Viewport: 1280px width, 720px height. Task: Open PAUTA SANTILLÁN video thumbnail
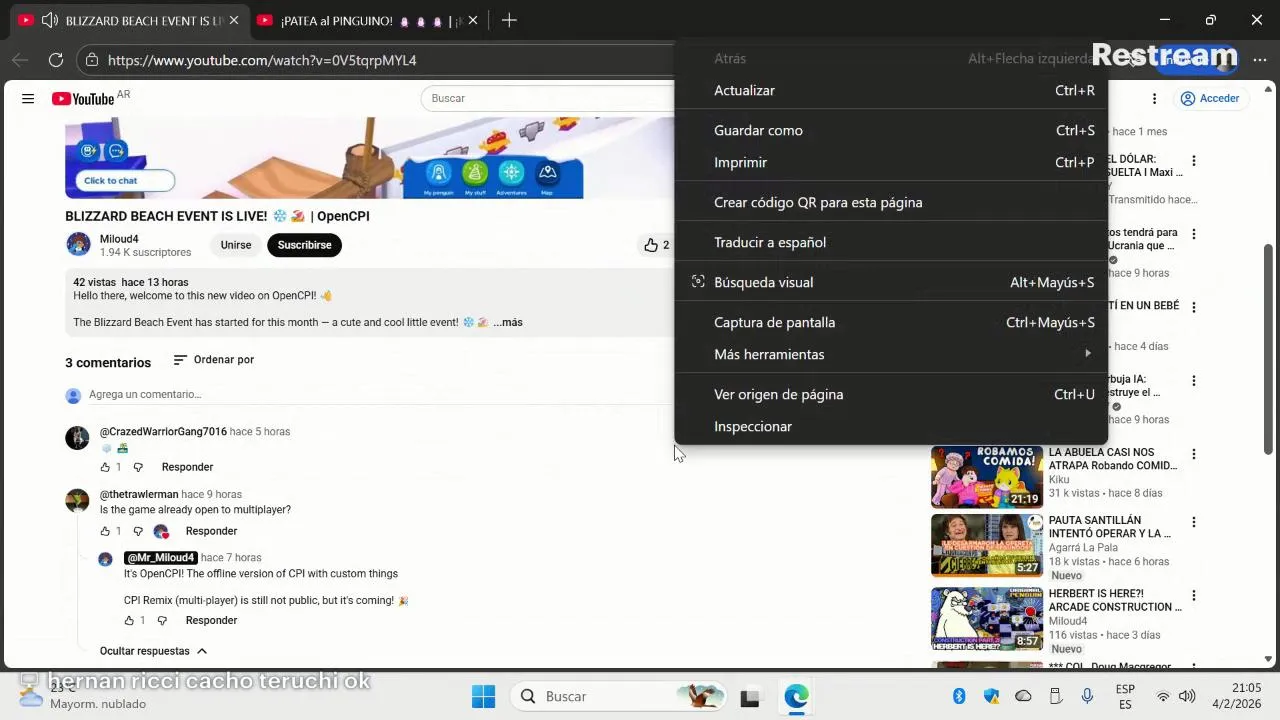(x=987, y=545)
